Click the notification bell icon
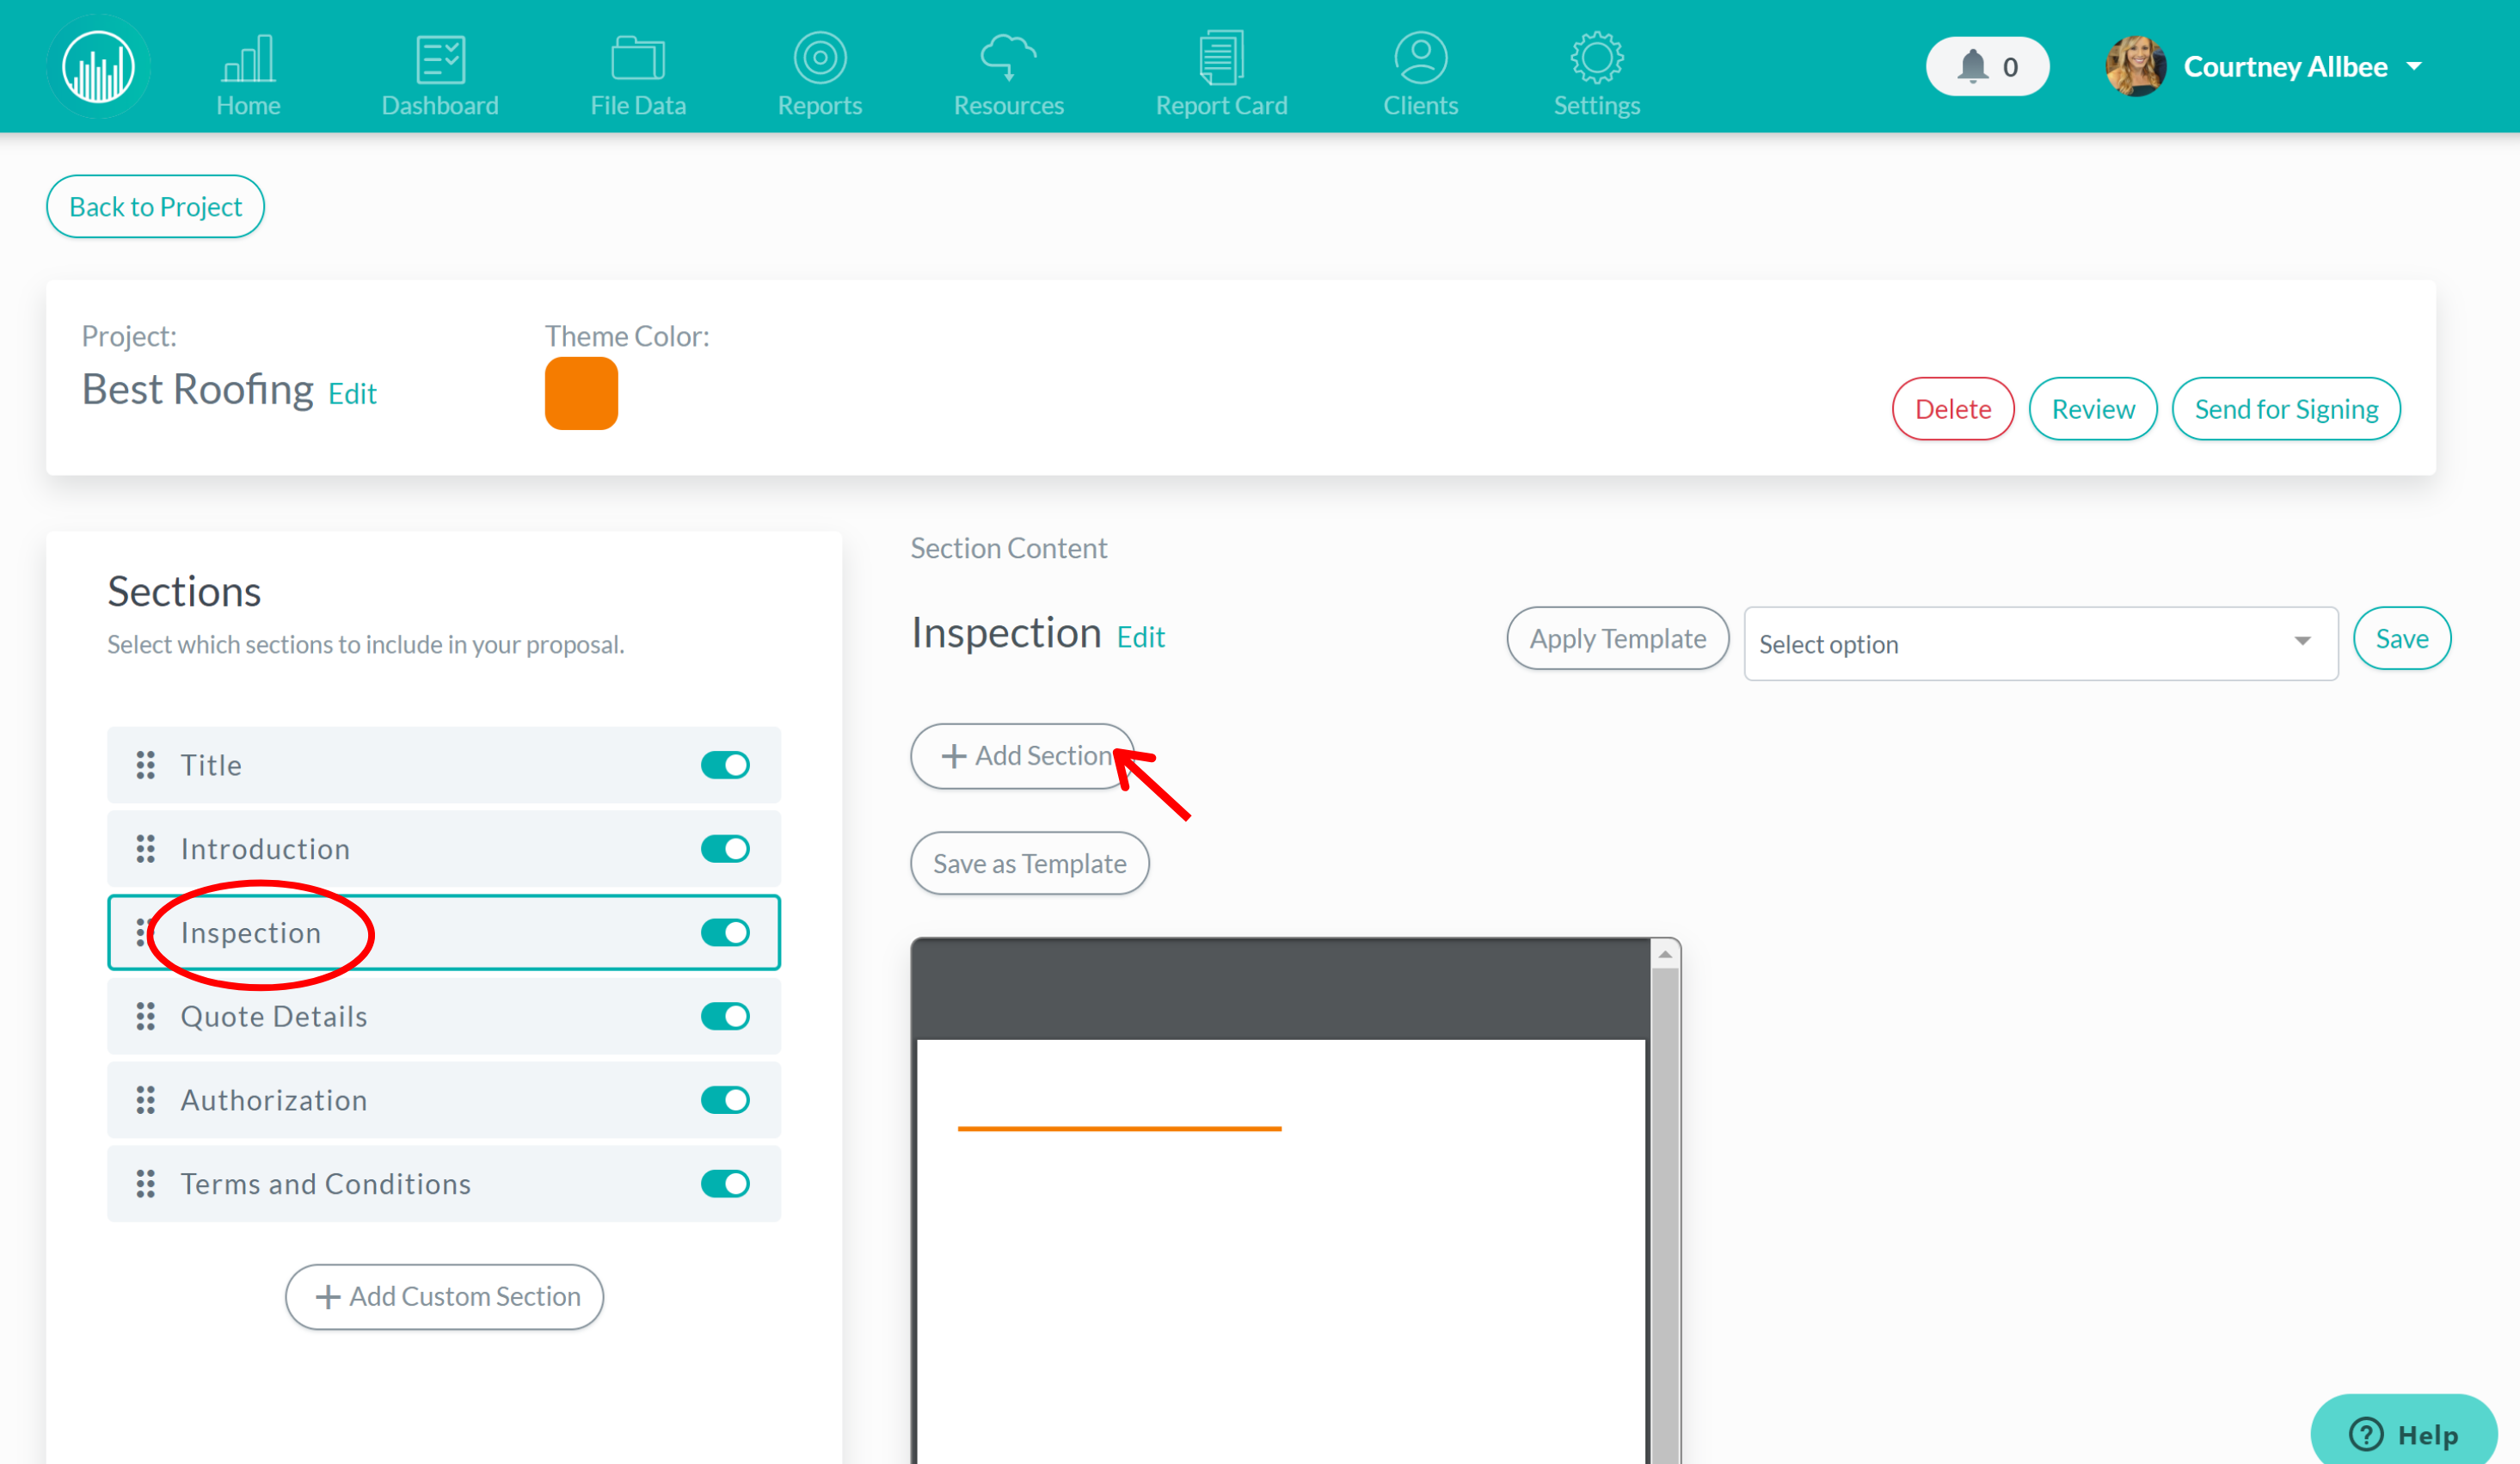The image size is (2520, 1464). pyautogui.click(x=1972, y=66)
